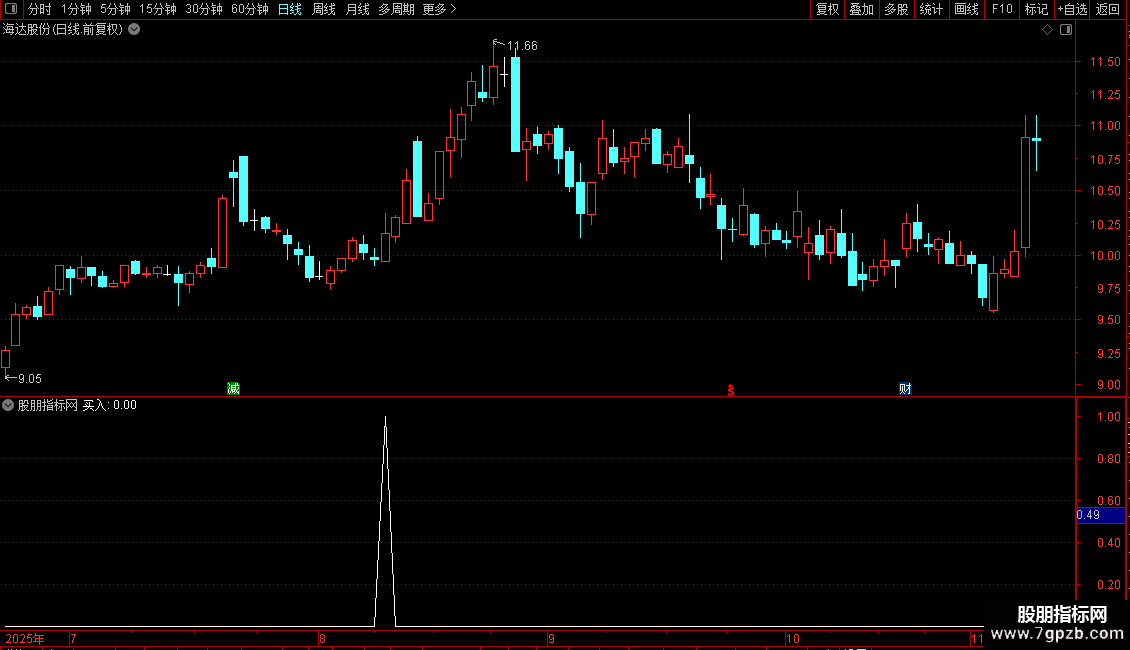This screenshot has width=1130, height=650.
Task: Click the 股朋指标网 indicator name
Action: click(x=48, y=405)
